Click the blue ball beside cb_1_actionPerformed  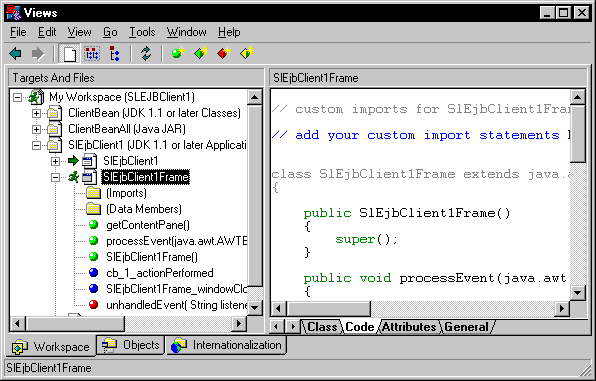tap(94, 273)
